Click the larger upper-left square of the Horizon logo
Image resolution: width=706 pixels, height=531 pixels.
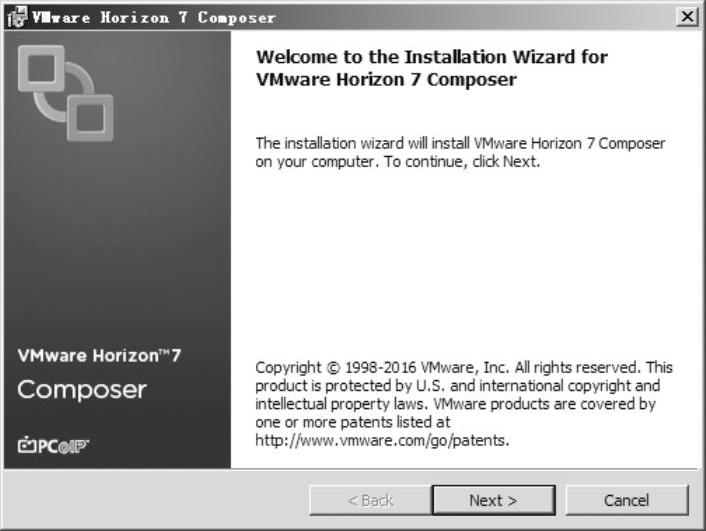41,74
